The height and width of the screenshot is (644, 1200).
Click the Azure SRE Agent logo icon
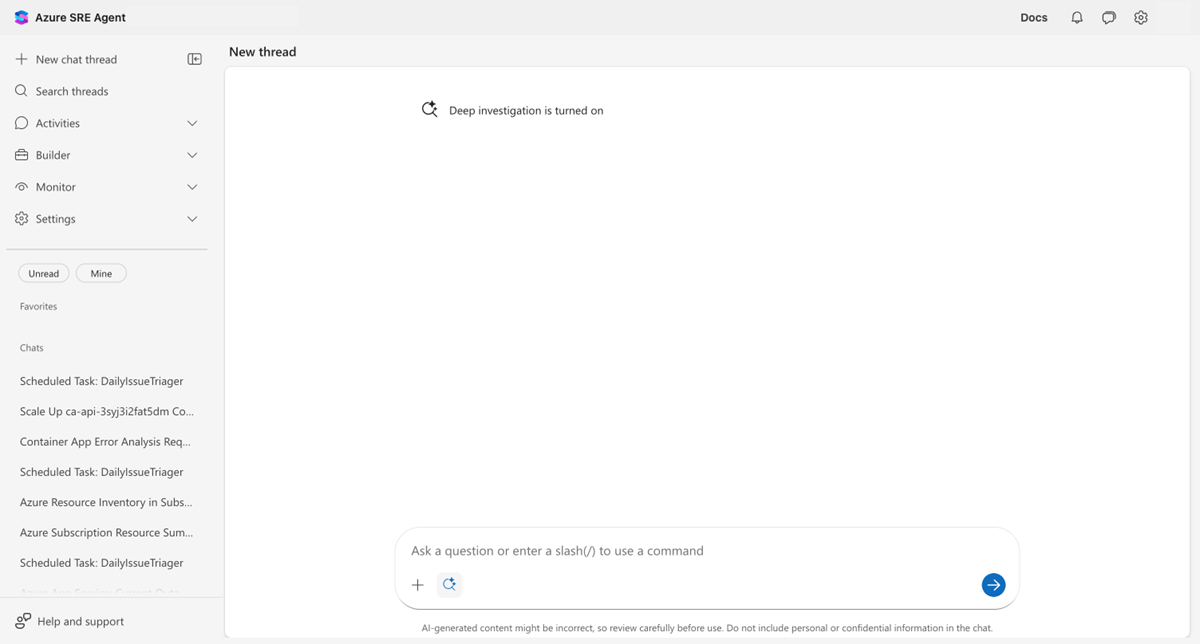click(x=22, y=18)
